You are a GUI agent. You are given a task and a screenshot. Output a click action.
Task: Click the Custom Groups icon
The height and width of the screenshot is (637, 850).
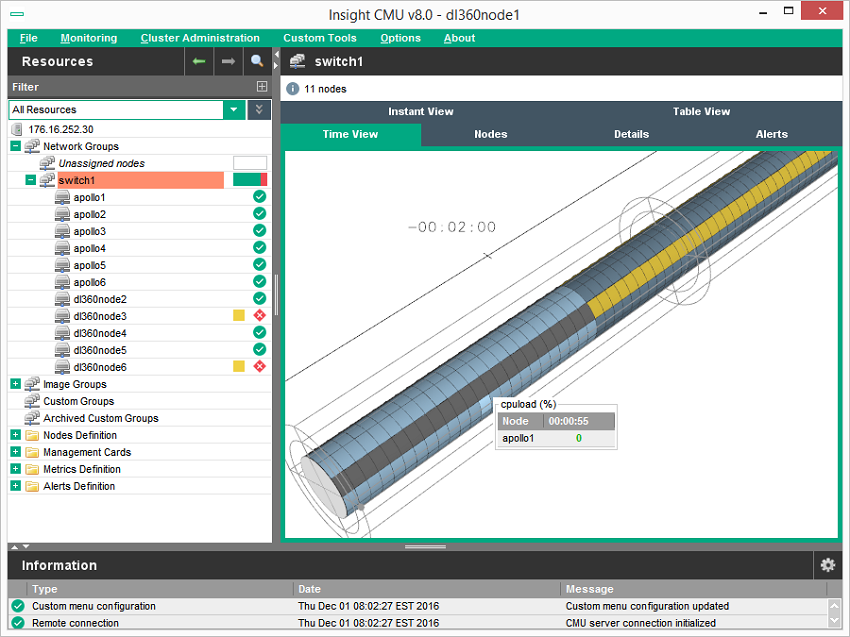click(32, 401)
